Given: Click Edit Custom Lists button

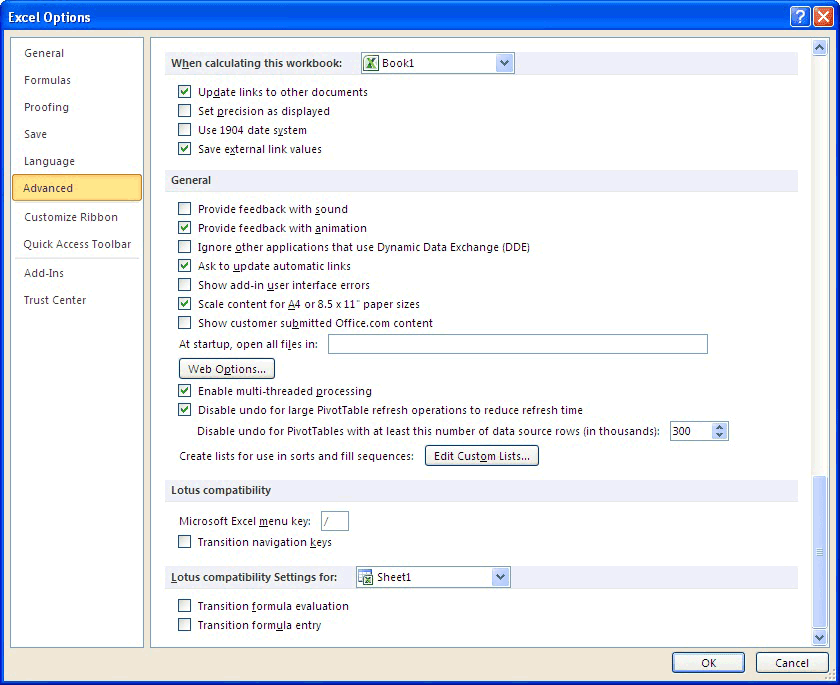Looking at the screenshot, I should (482, 456).
